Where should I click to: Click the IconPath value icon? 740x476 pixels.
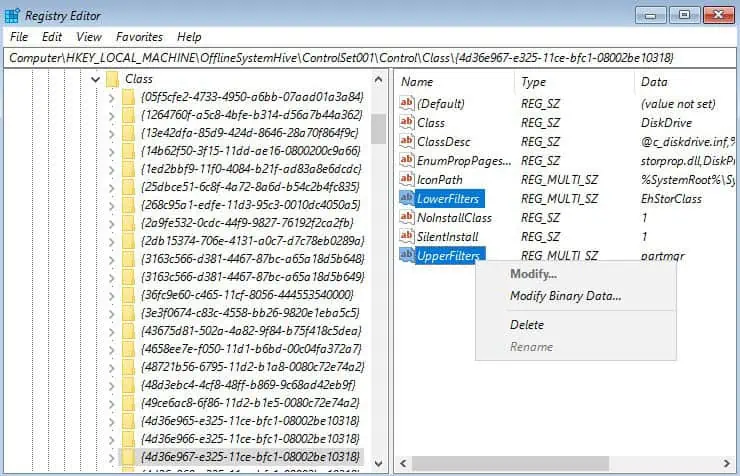(x=406, y=179)
